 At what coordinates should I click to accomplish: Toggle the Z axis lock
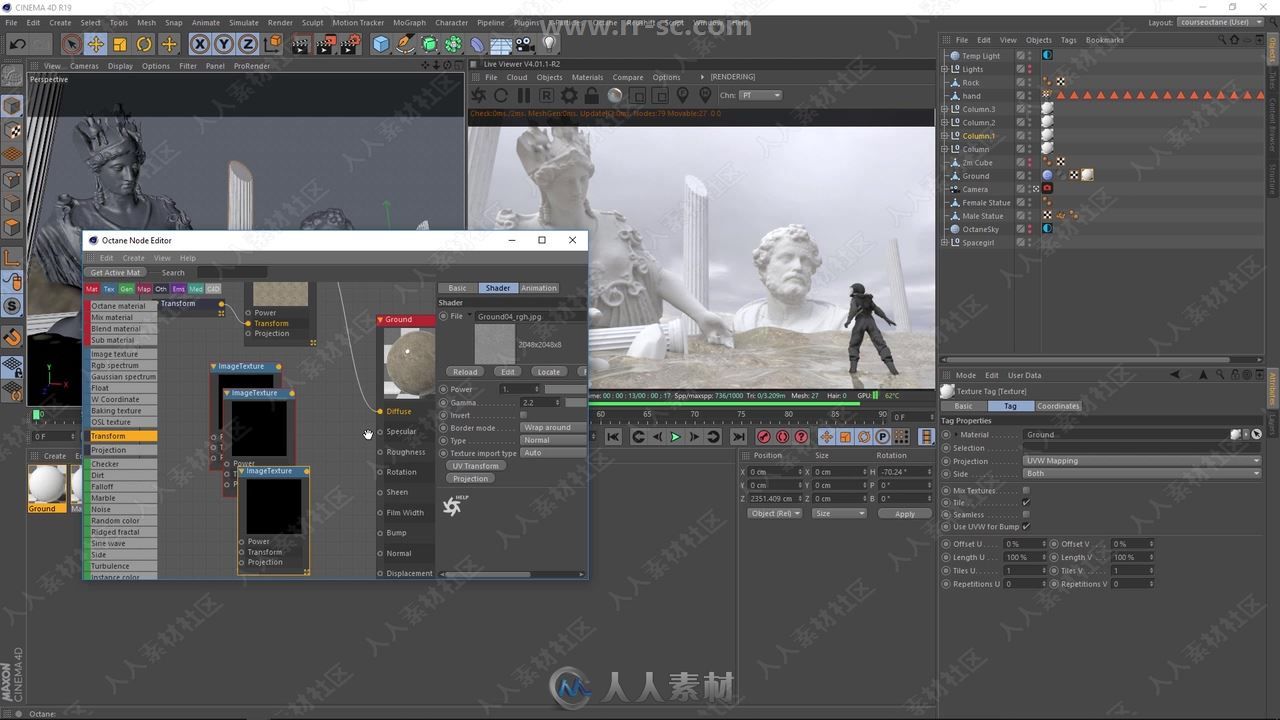pos(247,44)
